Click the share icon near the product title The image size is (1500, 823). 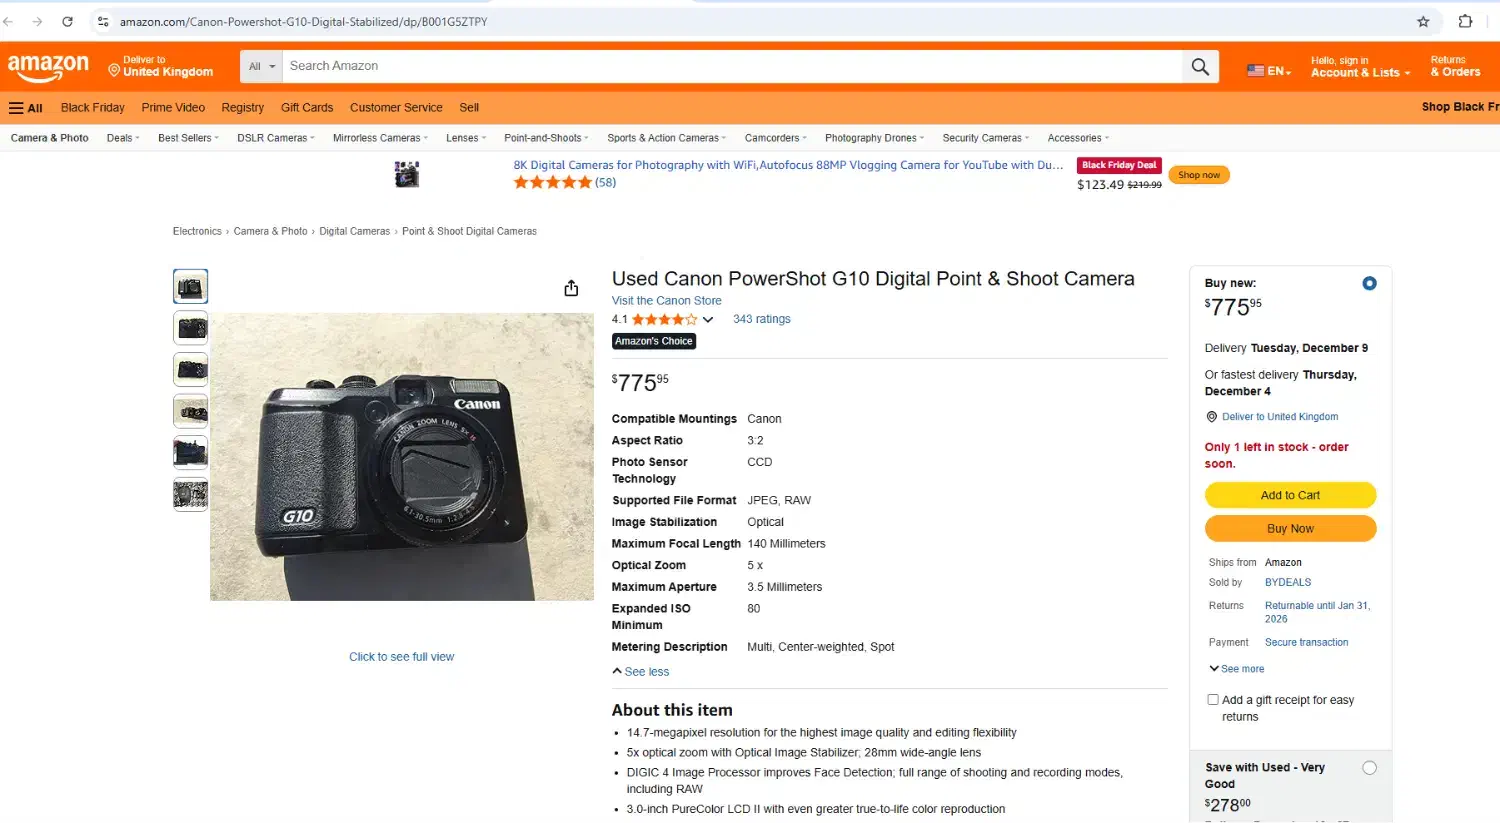(570, 287)
